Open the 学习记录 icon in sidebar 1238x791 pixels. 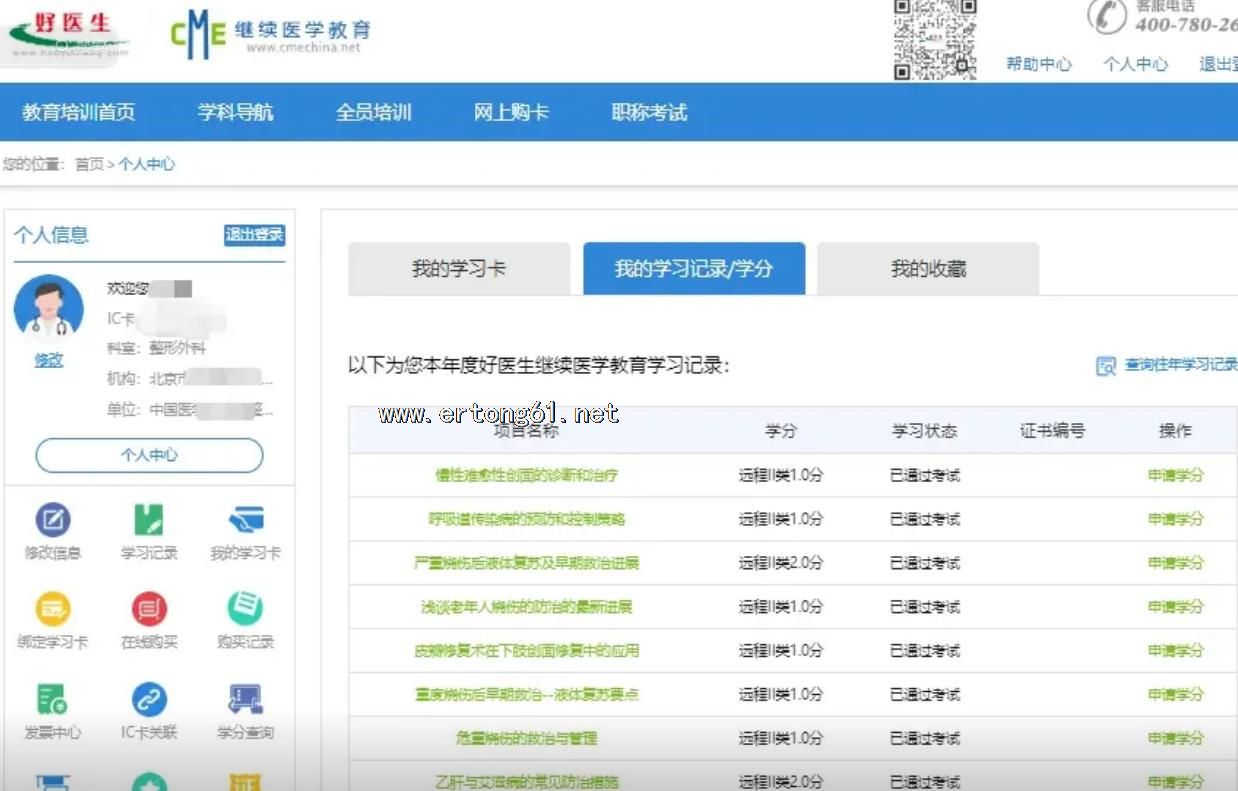point(149,520)
